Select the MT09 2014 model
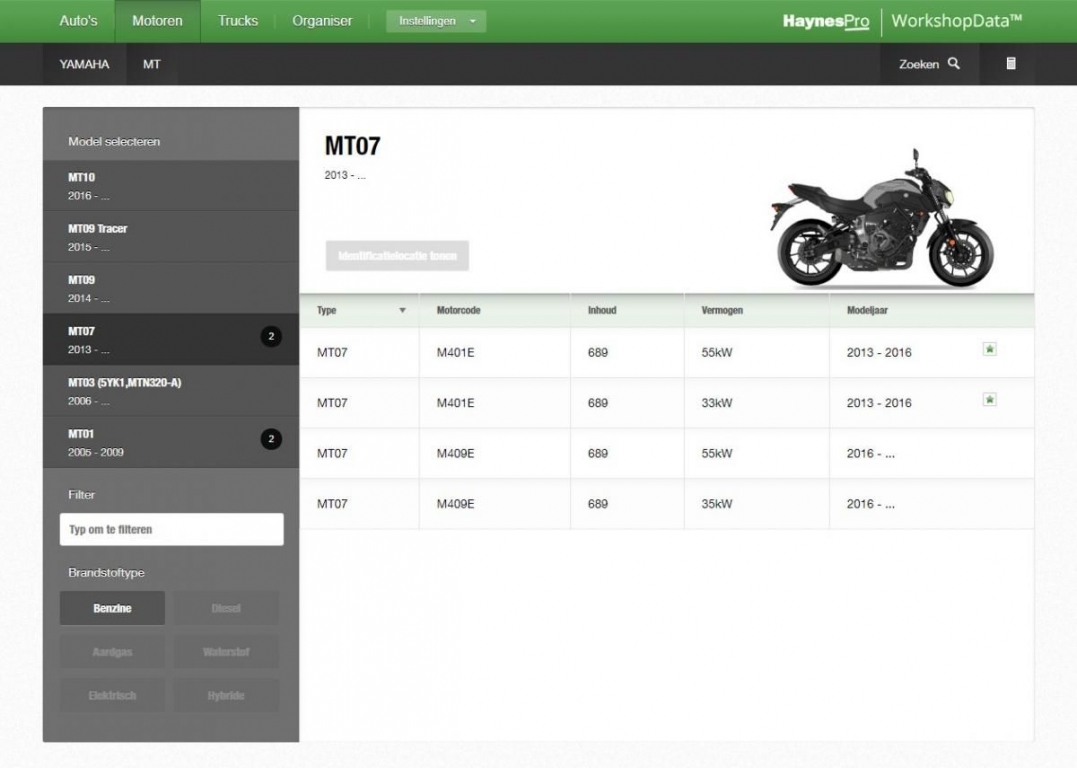Viewport: 1077px width, 768px height. [171, 289]
